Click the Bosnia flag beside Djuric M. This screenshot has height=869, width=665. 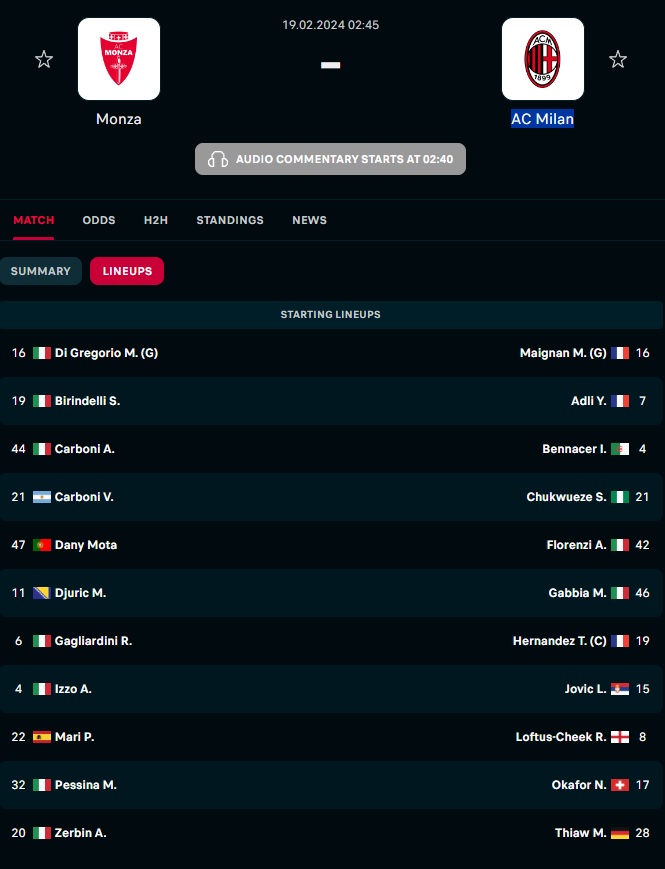pyautogui.click(x=42, y=593)
